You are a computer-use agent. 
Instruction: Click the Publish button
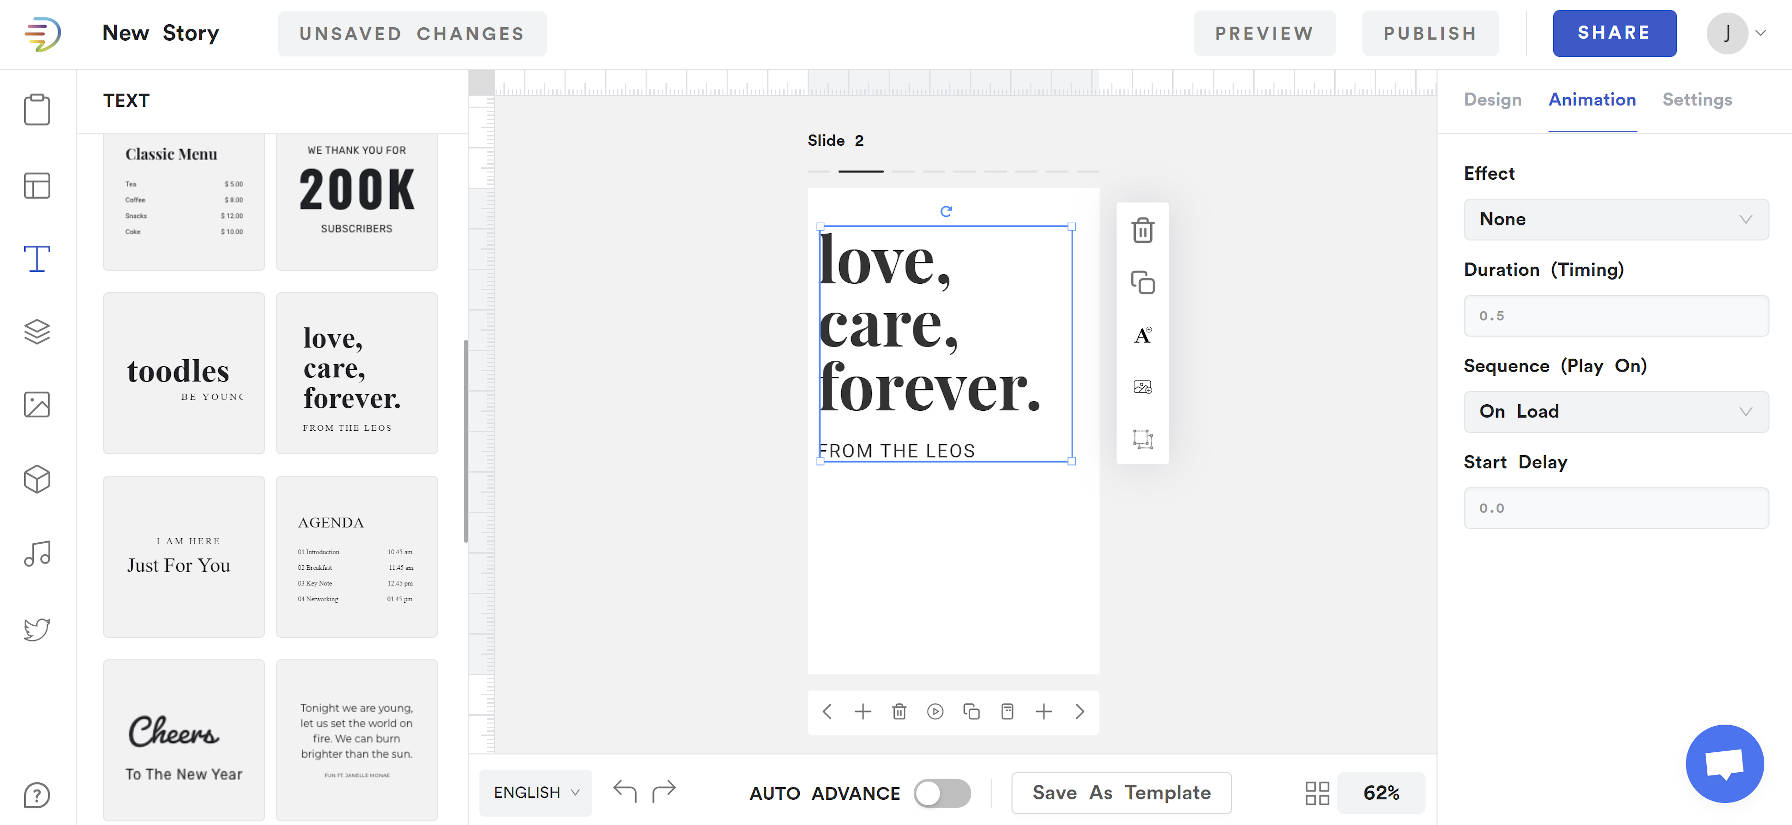tap(1429, 34)
